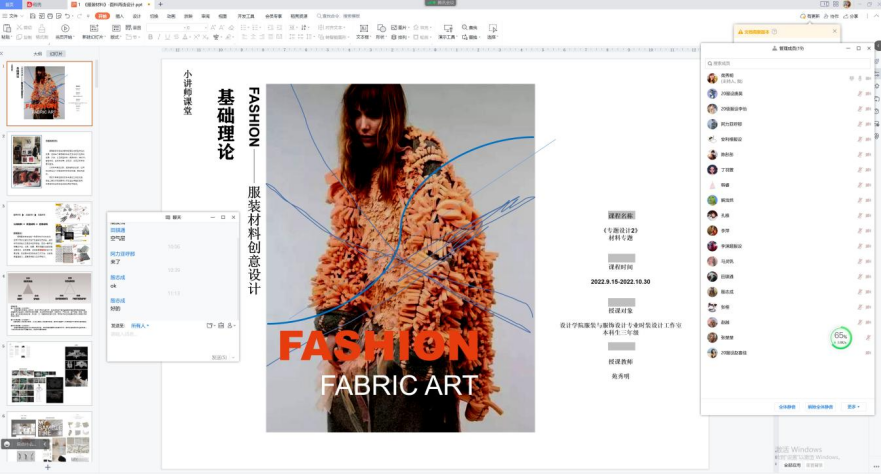Open the 文件 menu dropdown
Screen dimensions: 881x475
pyautogui.click(x=12, y=16)
